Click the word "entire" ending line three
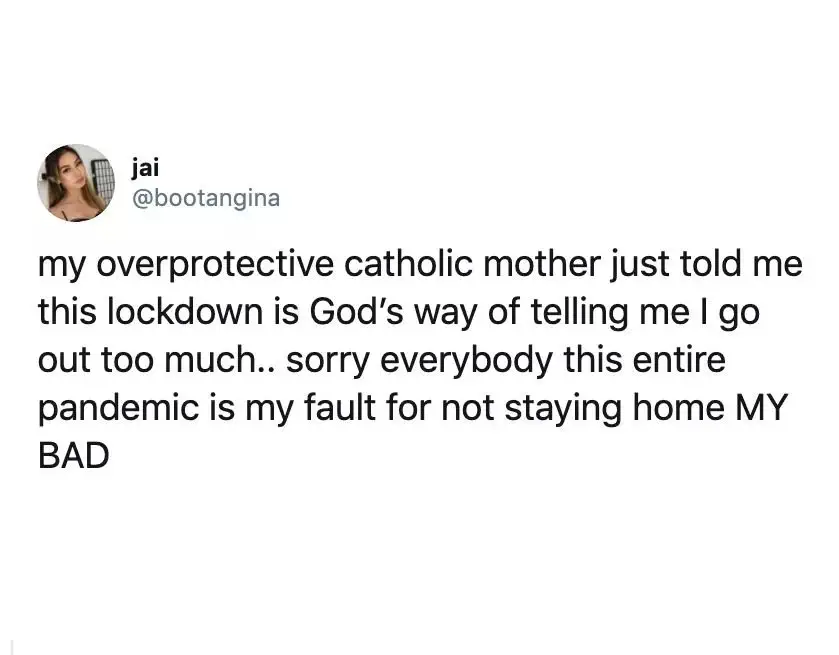Image resolution: width=839 pixels, height=655 pixels. [680, 360]
